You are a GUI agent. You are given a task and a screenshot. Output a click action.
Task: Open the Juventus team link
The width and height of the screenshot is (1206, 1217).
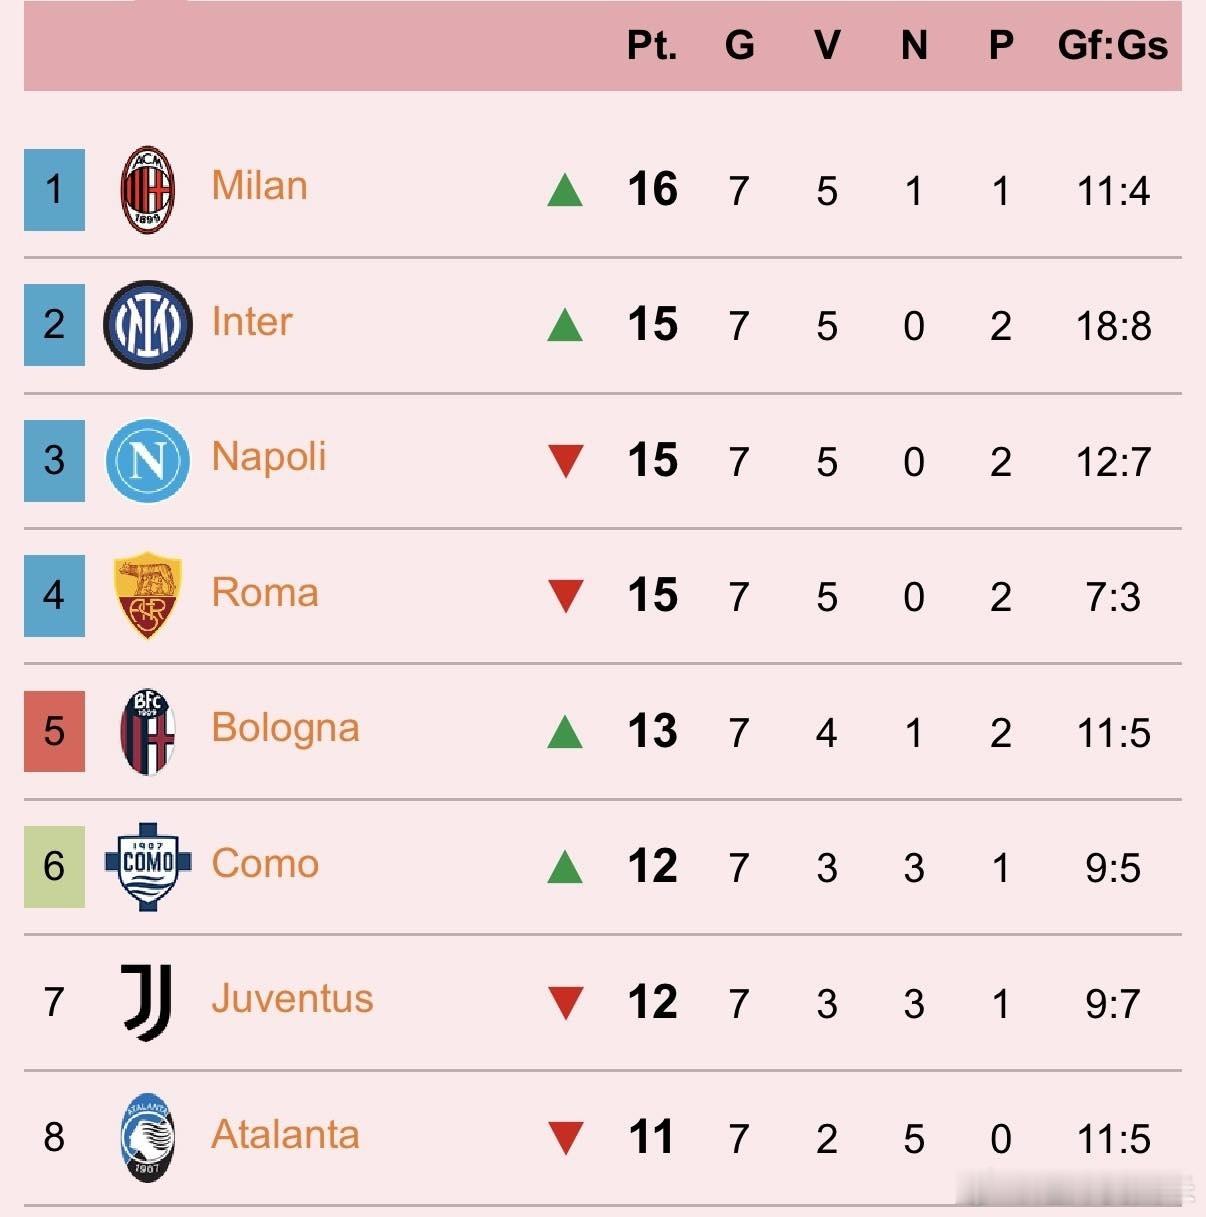coord(292,999)
